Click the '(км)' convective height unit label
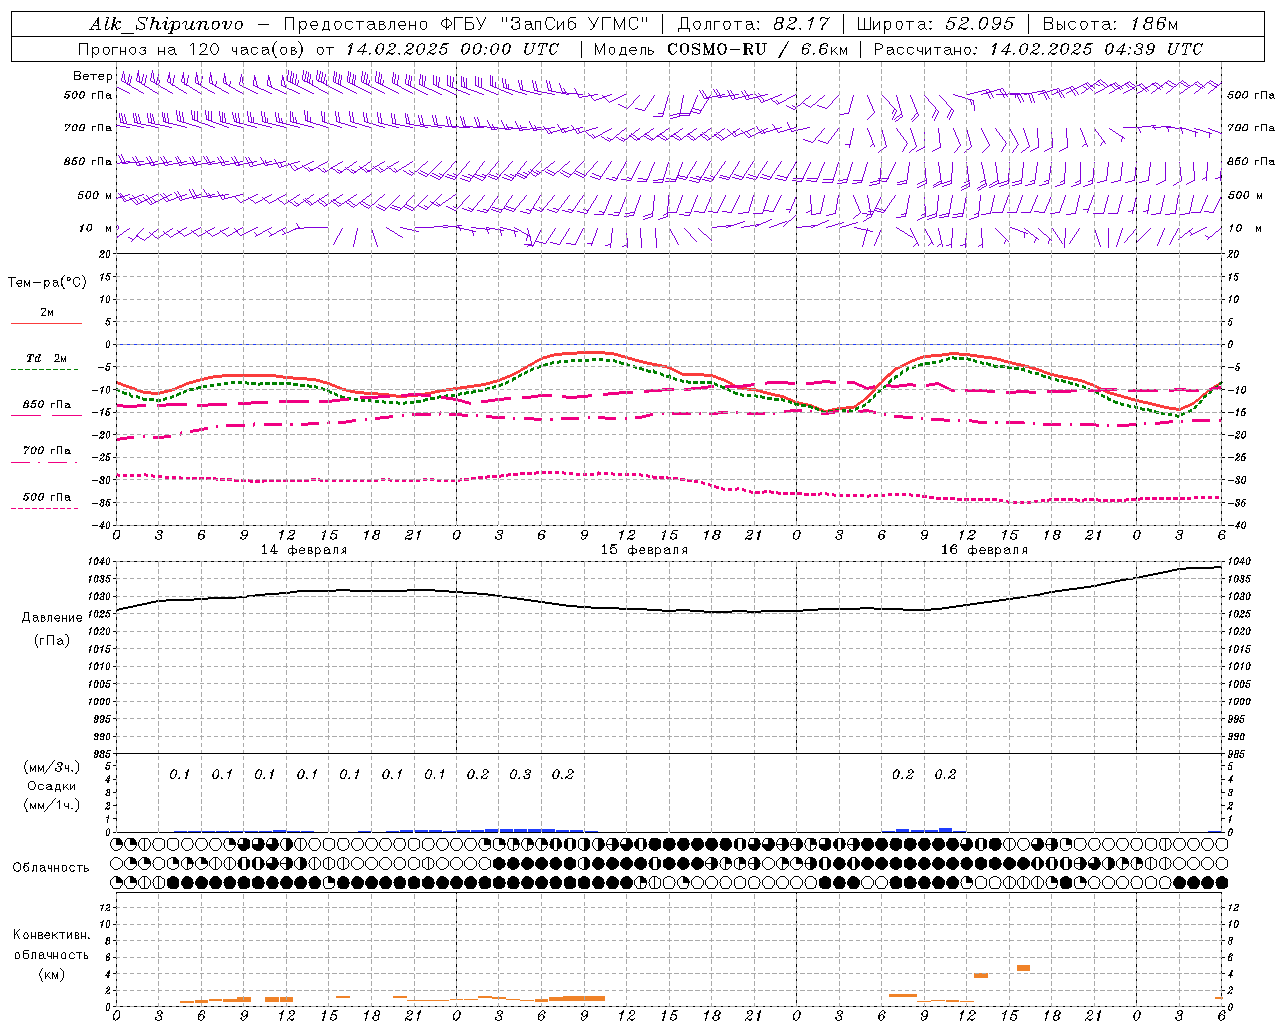The image size is (1280, 1024). pyautogui.click(x=52, y=974)
